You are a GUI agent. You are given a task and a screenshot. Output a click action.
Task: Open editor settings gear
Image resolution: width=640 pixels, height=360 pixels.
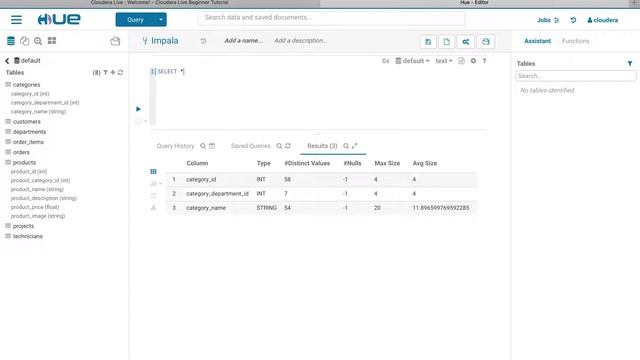point(473,61)
